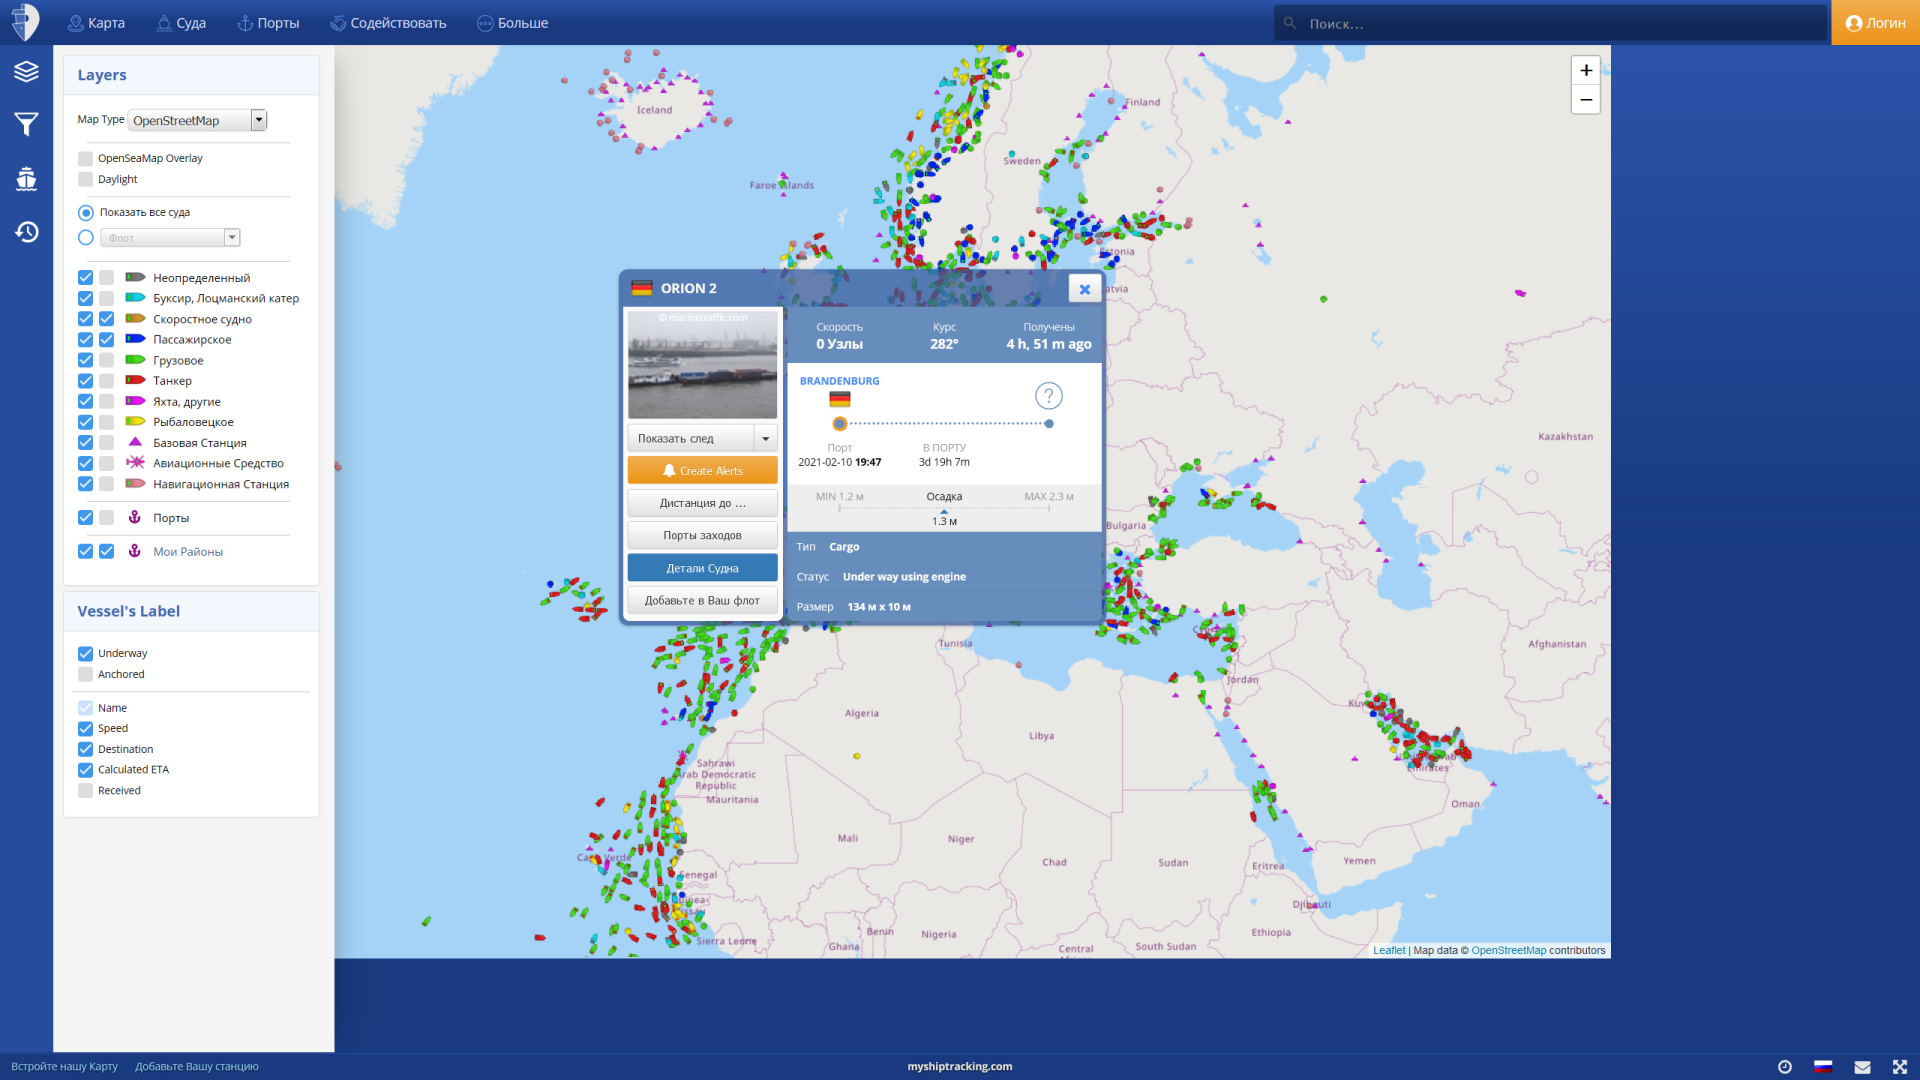Click the zoom in plus button on map
The width and height of the screenshot is (1920, 1080).
(x=1586, y=70)
